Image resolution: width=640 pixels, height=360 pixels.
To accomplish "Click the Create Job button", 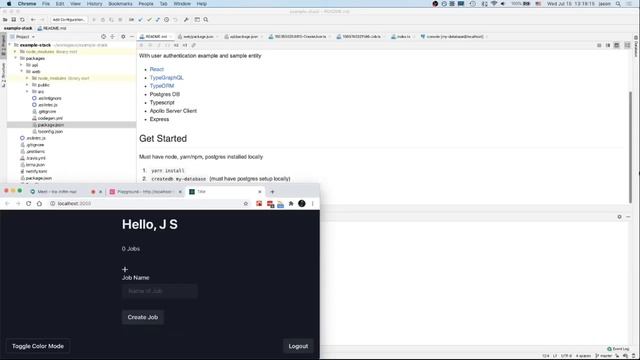I will point(142,317).
